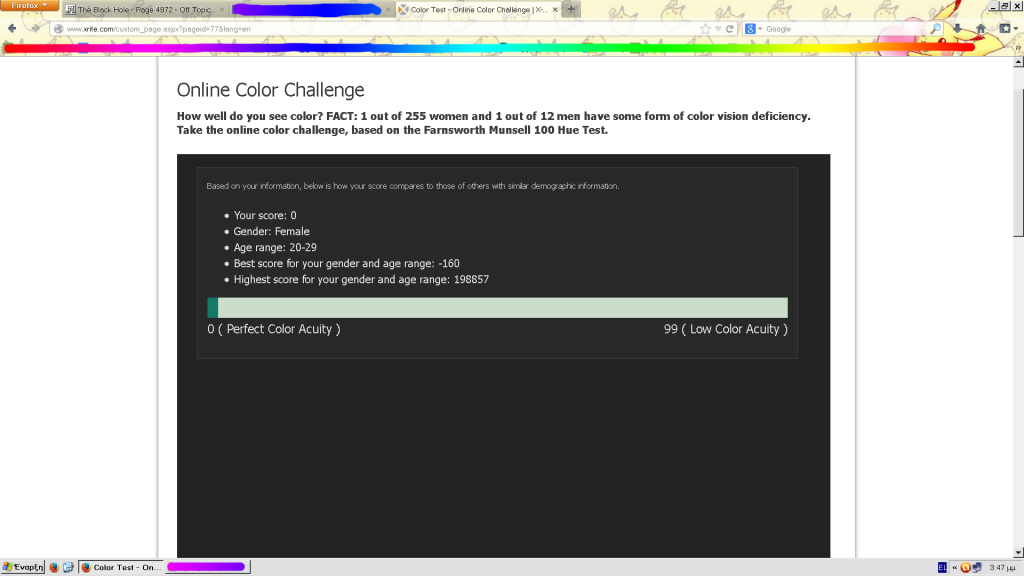Expand the bookmarks menu dropdown arrow

click(x=1016, y=27)
